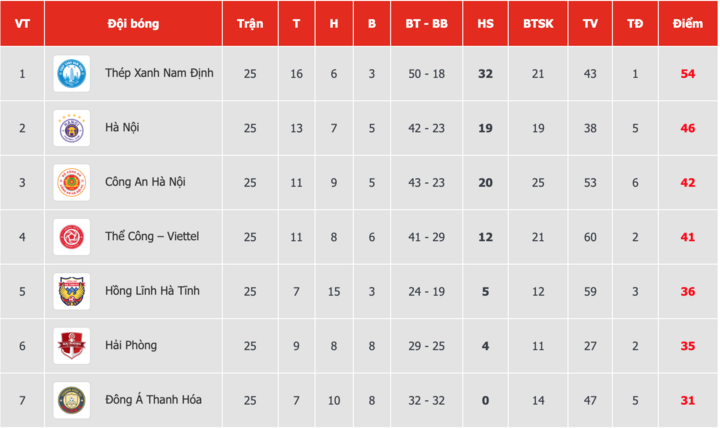Click Nam Định's 54 points cell
This screenshot has height=428, width=720.
point(688,74)
